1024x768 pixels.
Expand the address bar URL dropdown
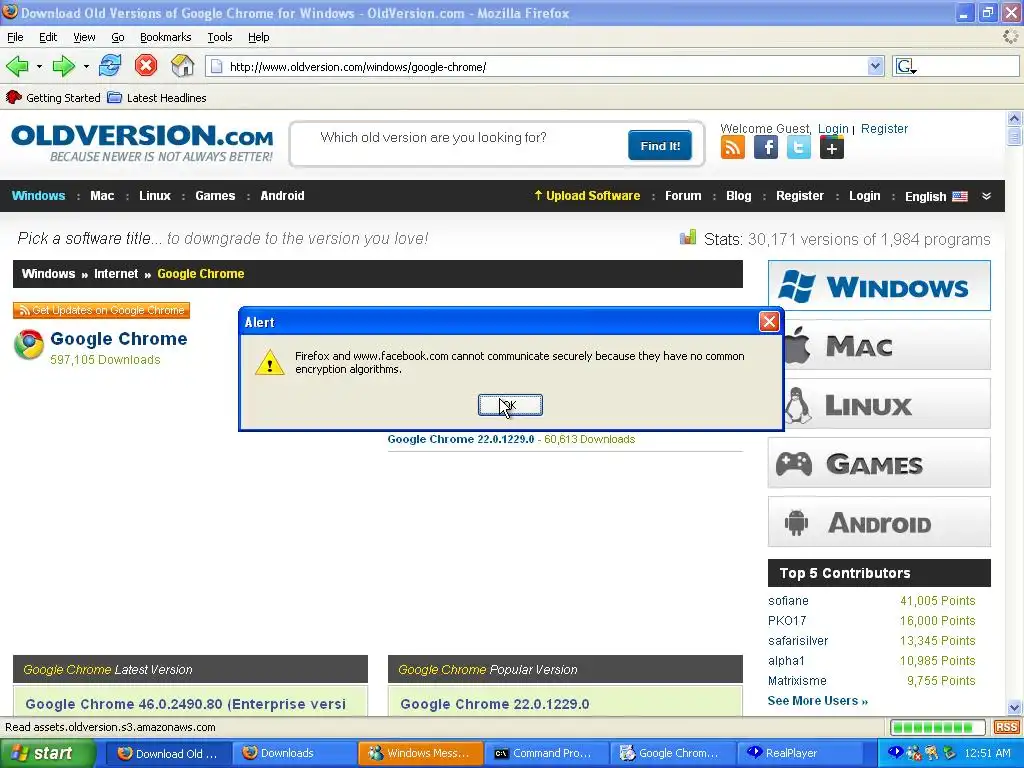[875, 66]
